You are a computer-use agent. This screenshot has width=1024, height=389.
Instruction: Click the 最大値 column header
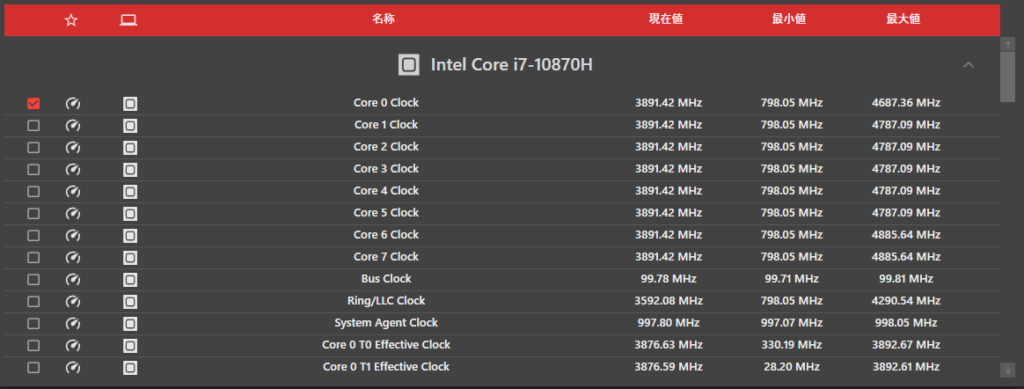point(903,19)
